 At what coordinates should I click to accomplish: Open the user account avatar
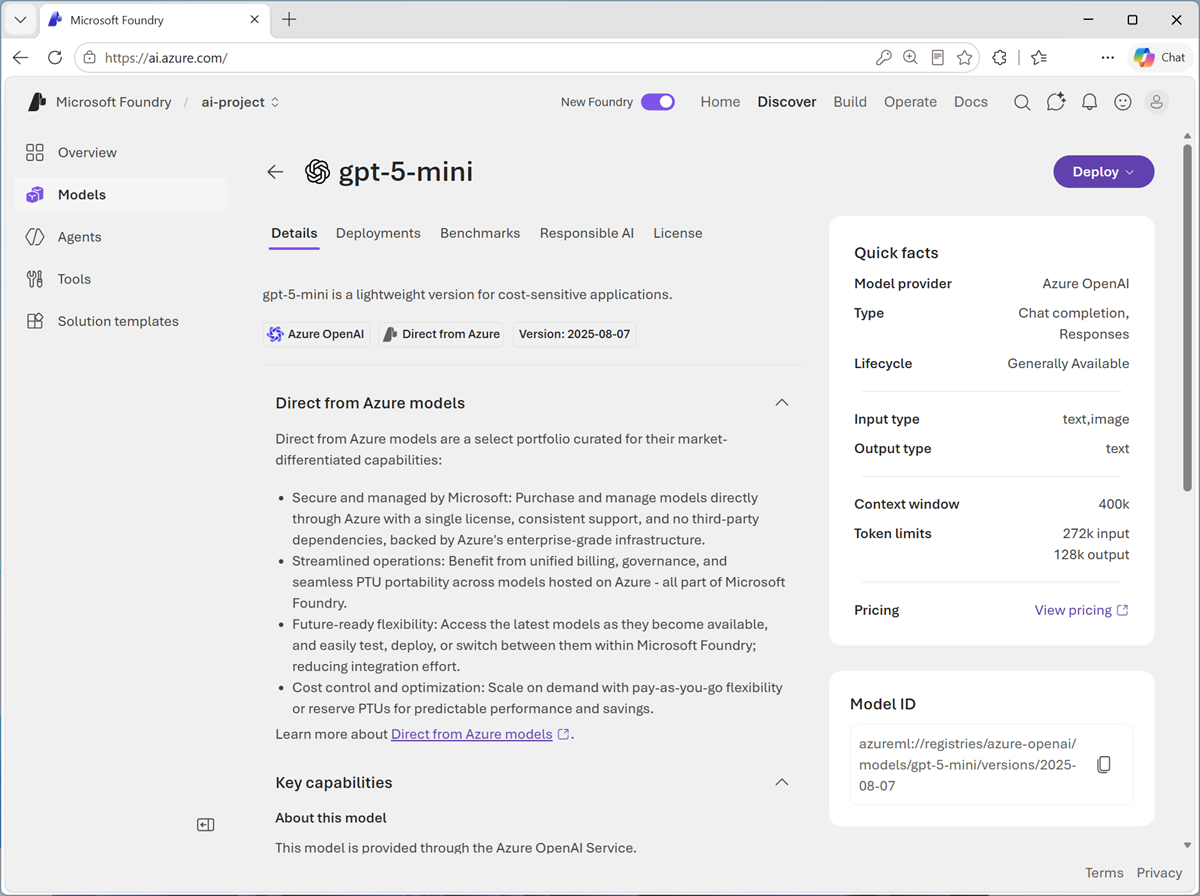tap(1157, 102)
